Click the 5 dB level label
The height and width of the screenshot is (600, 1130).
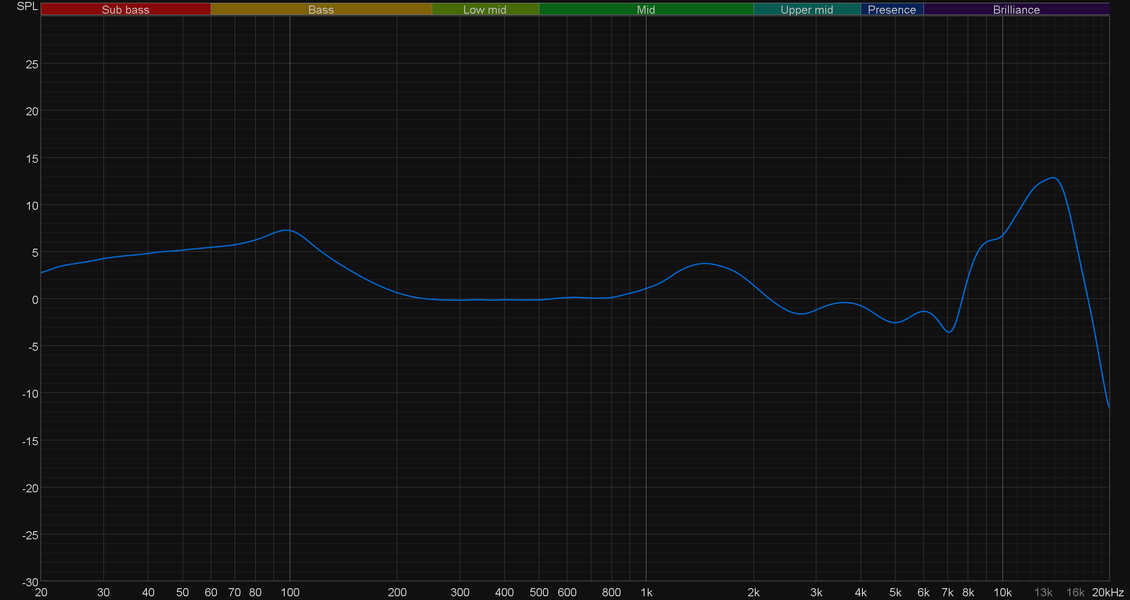(35, 252)
